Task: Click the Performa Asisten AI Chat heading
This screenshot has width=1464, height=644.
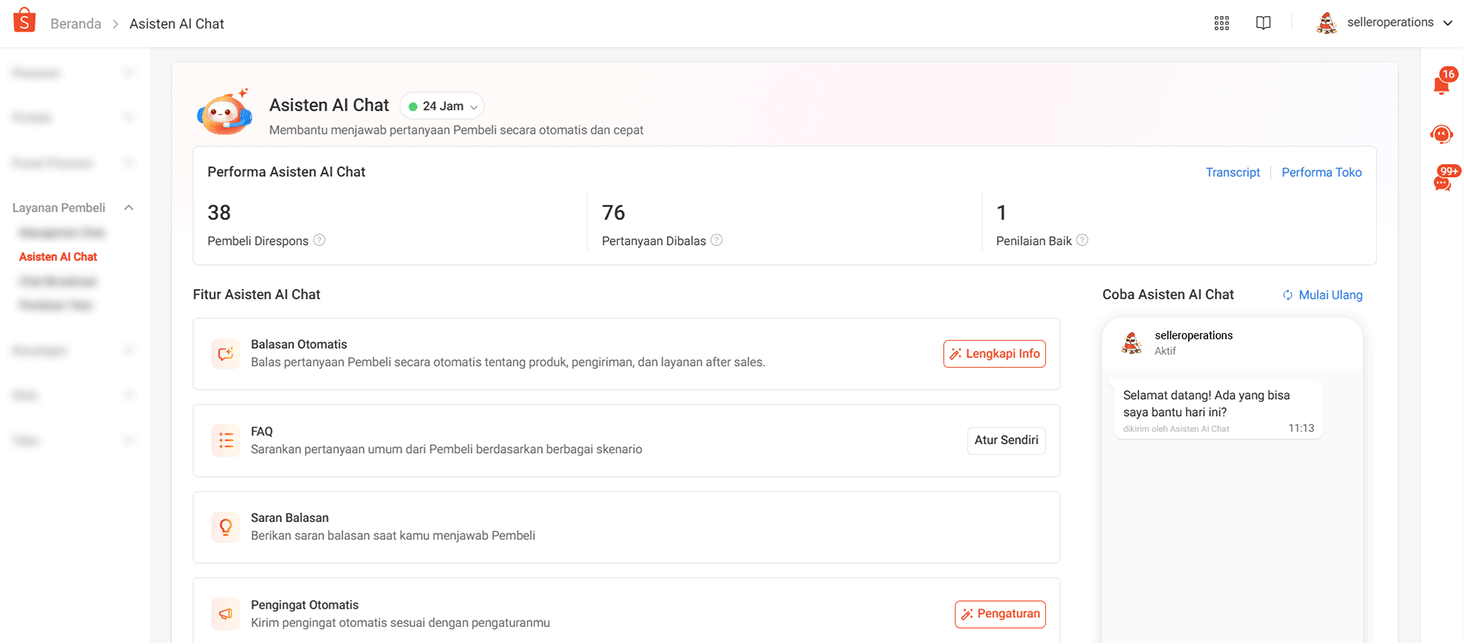Action: (x=286, y=172)
